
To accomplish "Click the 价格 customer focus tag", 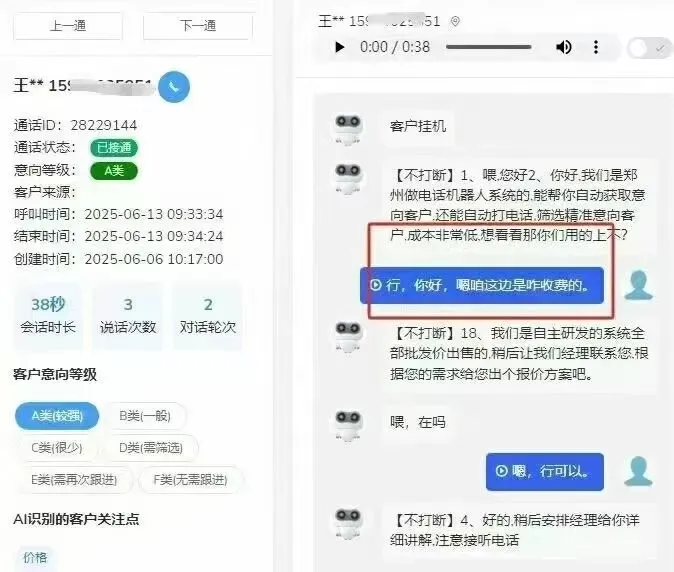I will 35,557.
